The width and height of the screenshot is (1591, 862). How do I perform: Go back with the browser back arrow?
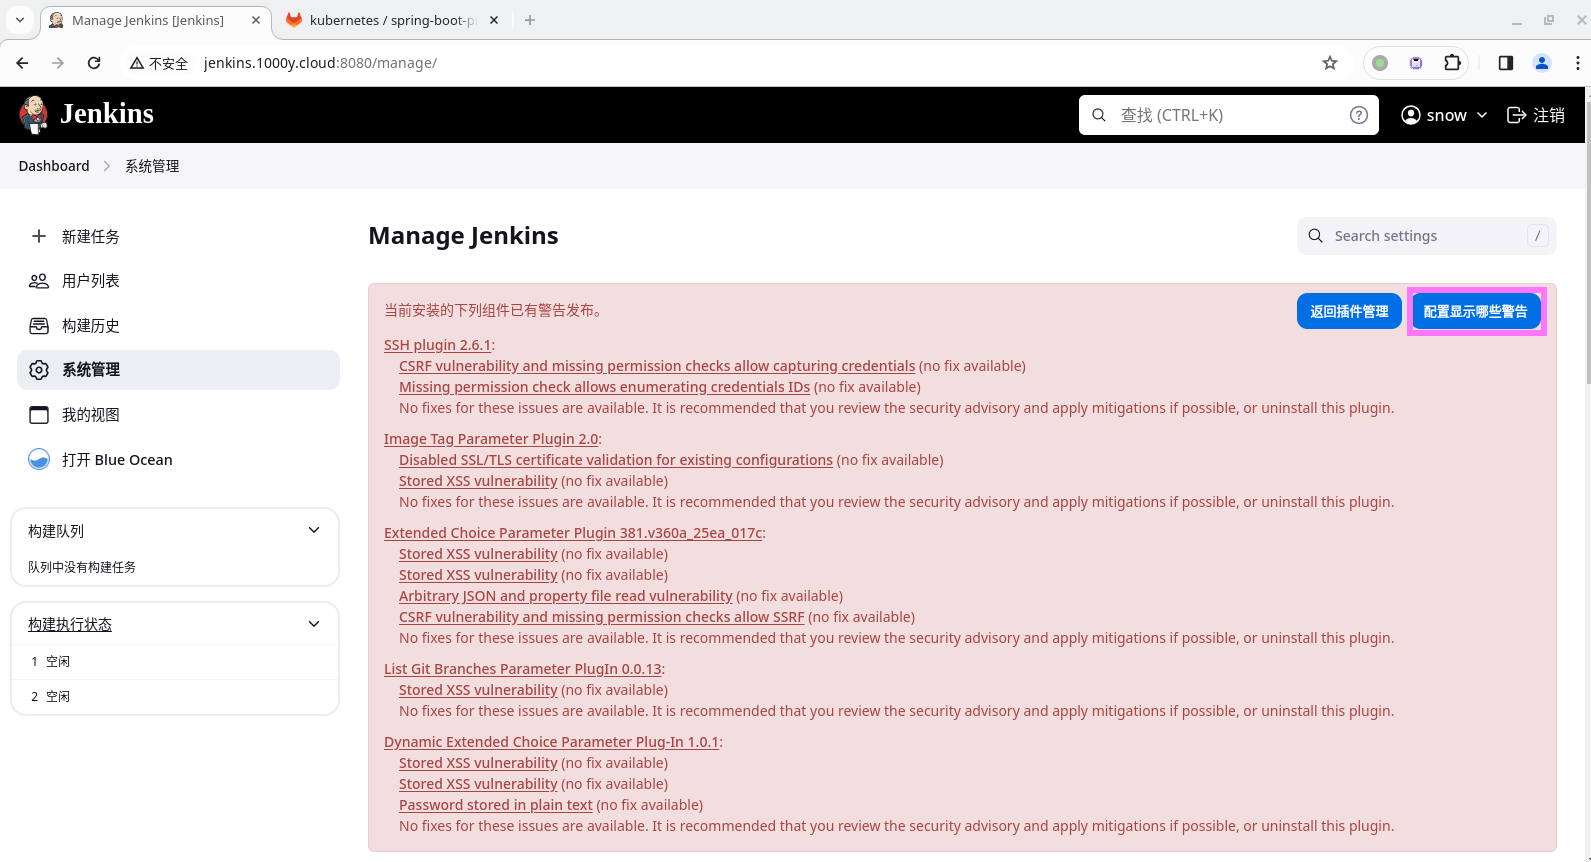[22, 63]
